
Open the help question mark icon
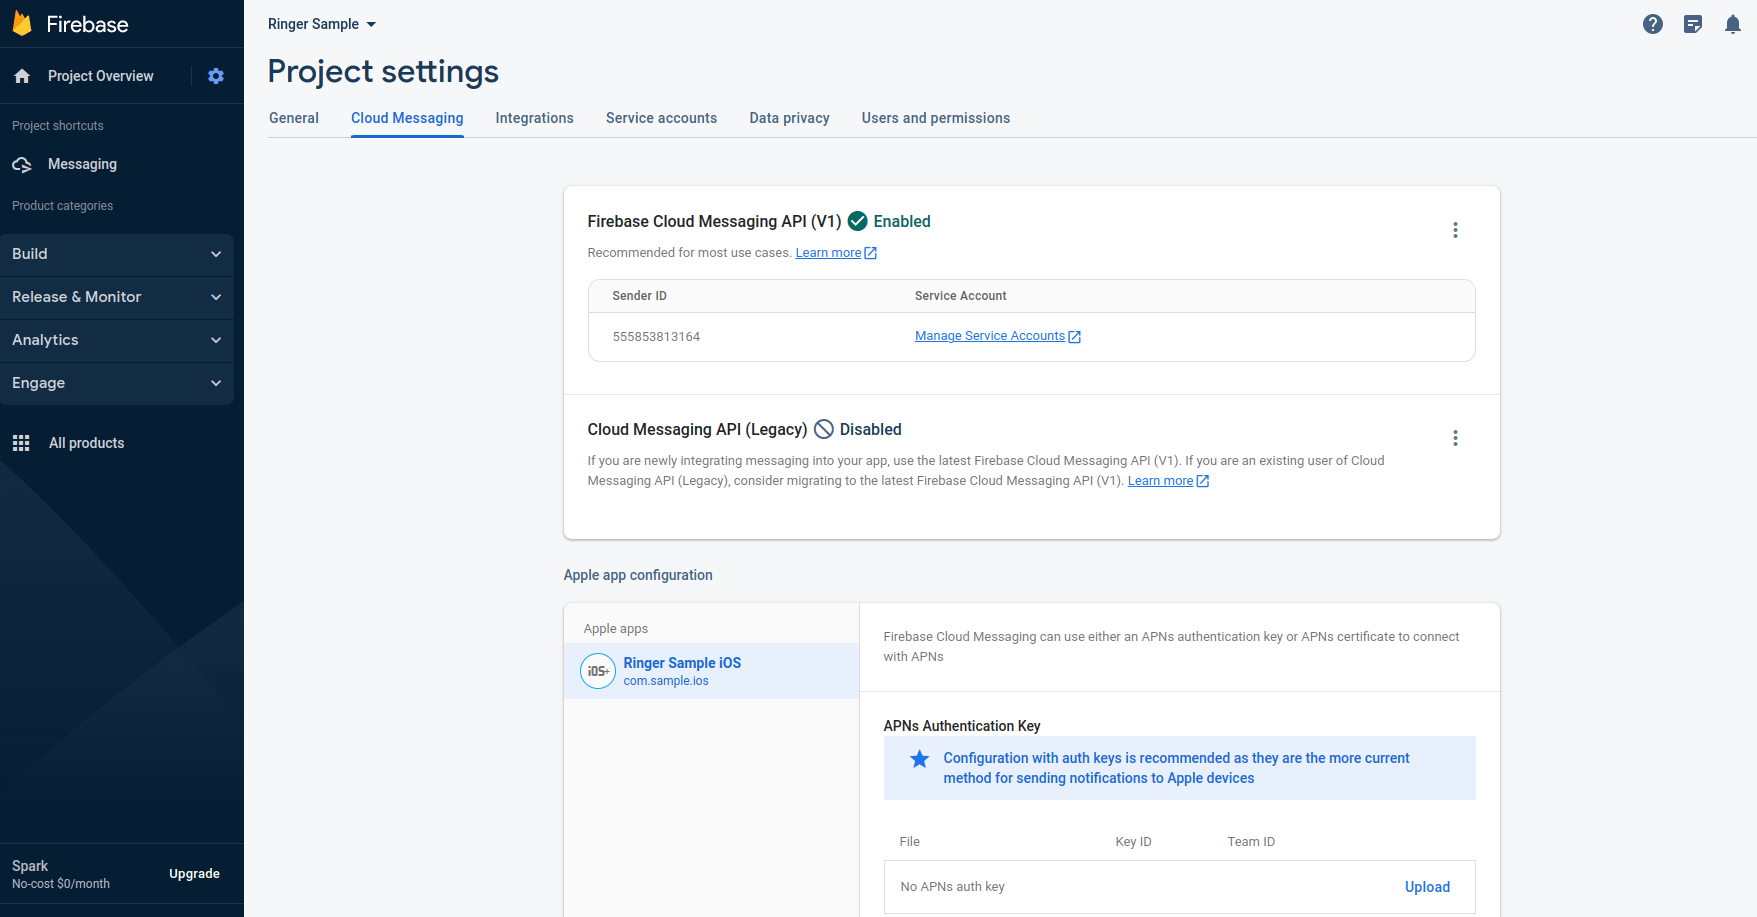point(1652,24)
